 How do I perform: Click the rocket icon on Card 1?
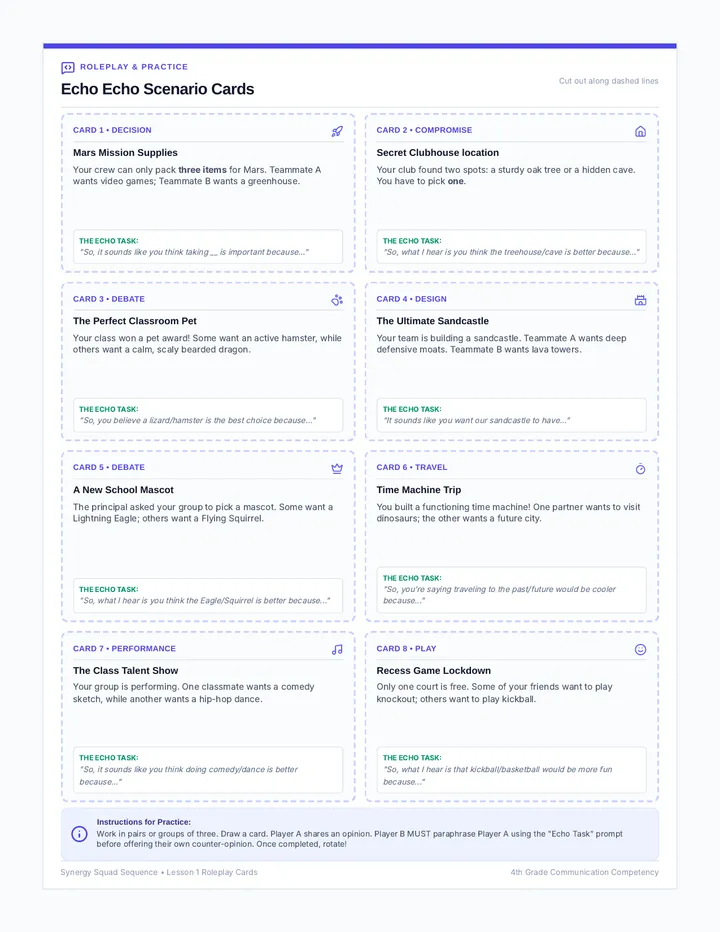(337, 131)
